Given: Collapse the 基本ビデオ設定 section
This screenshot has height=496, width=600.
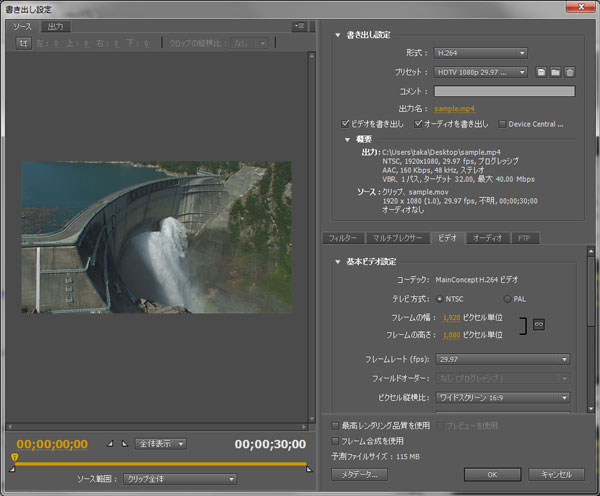Looking at the screenshot, I should point(338,262).
